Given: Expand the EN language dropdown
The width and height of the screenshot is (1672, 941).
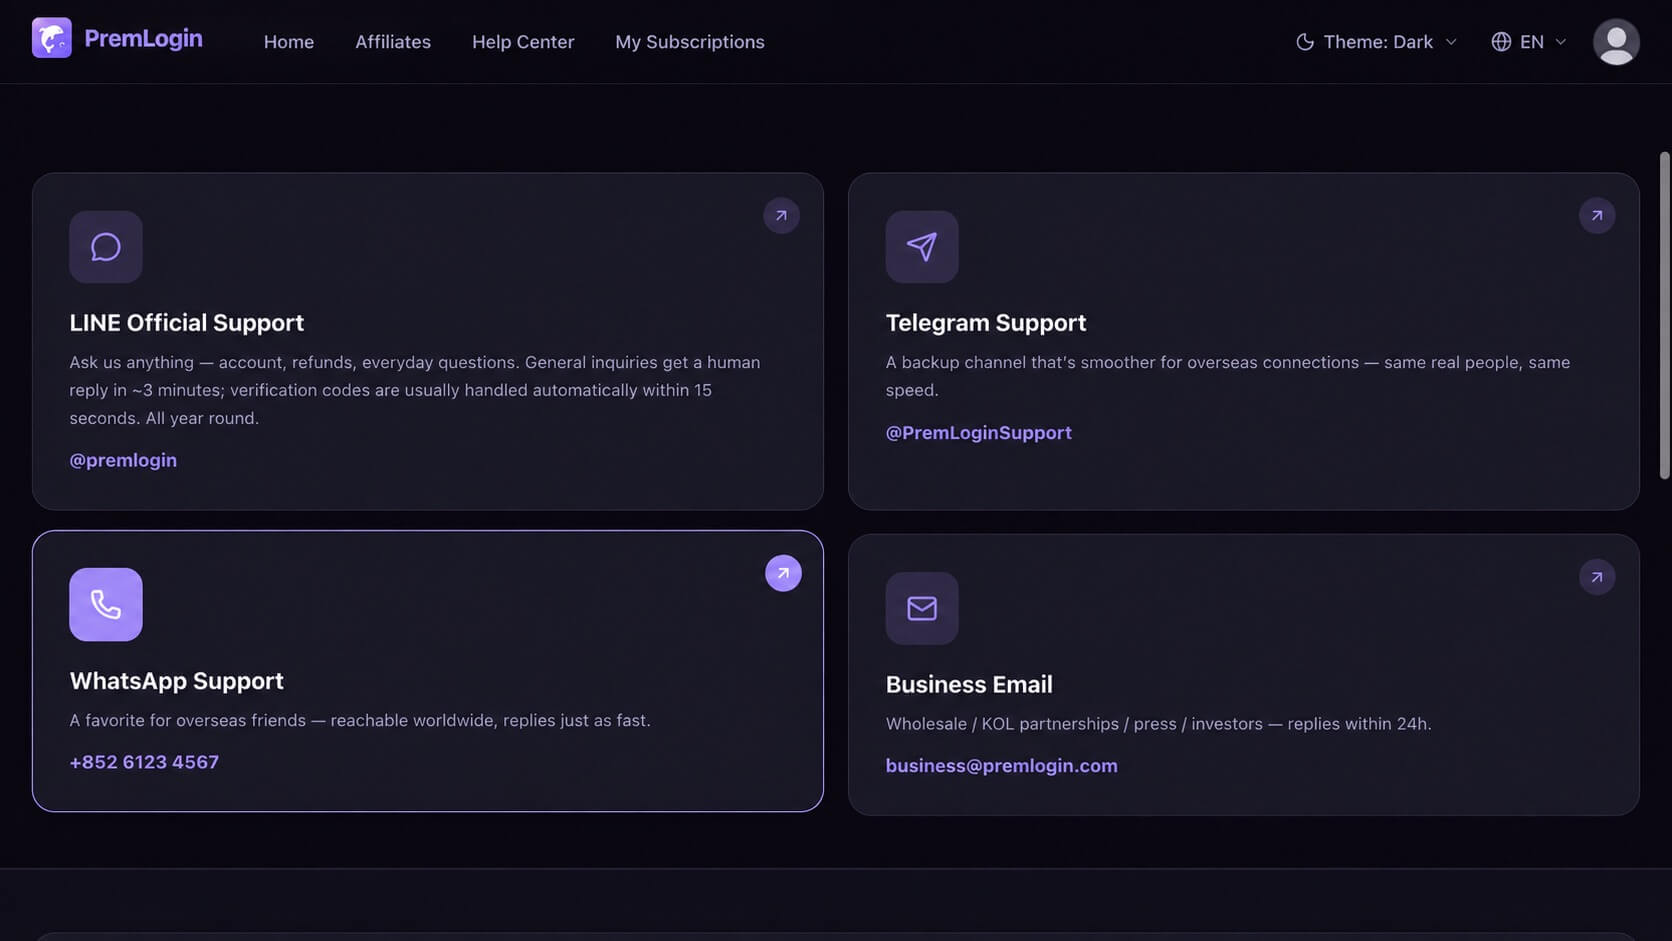Looking at the screenshot, I should (1529, 42).
